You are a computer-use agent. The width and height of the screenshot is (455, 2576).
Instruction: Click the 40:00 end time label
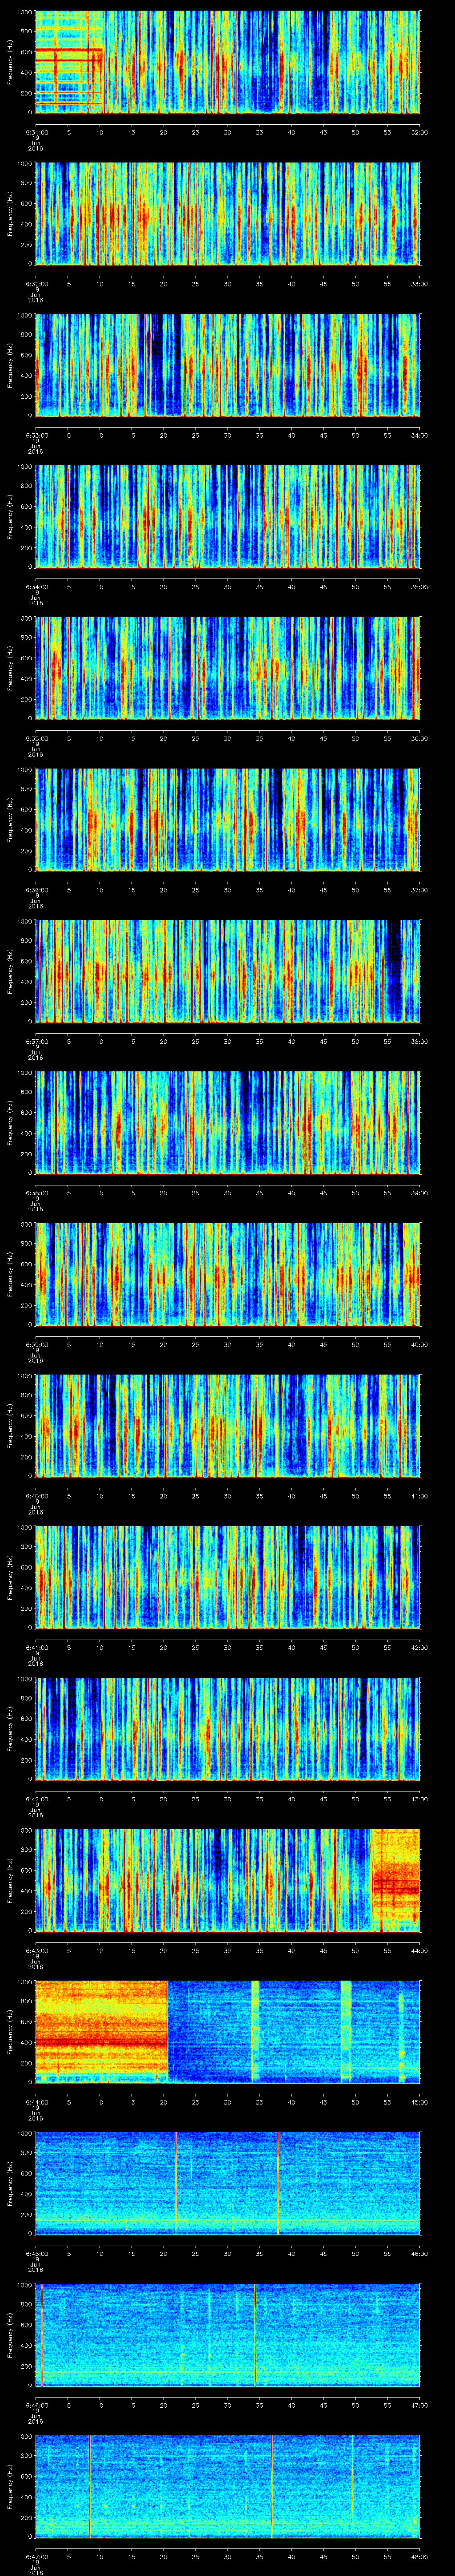(419, 1344)
